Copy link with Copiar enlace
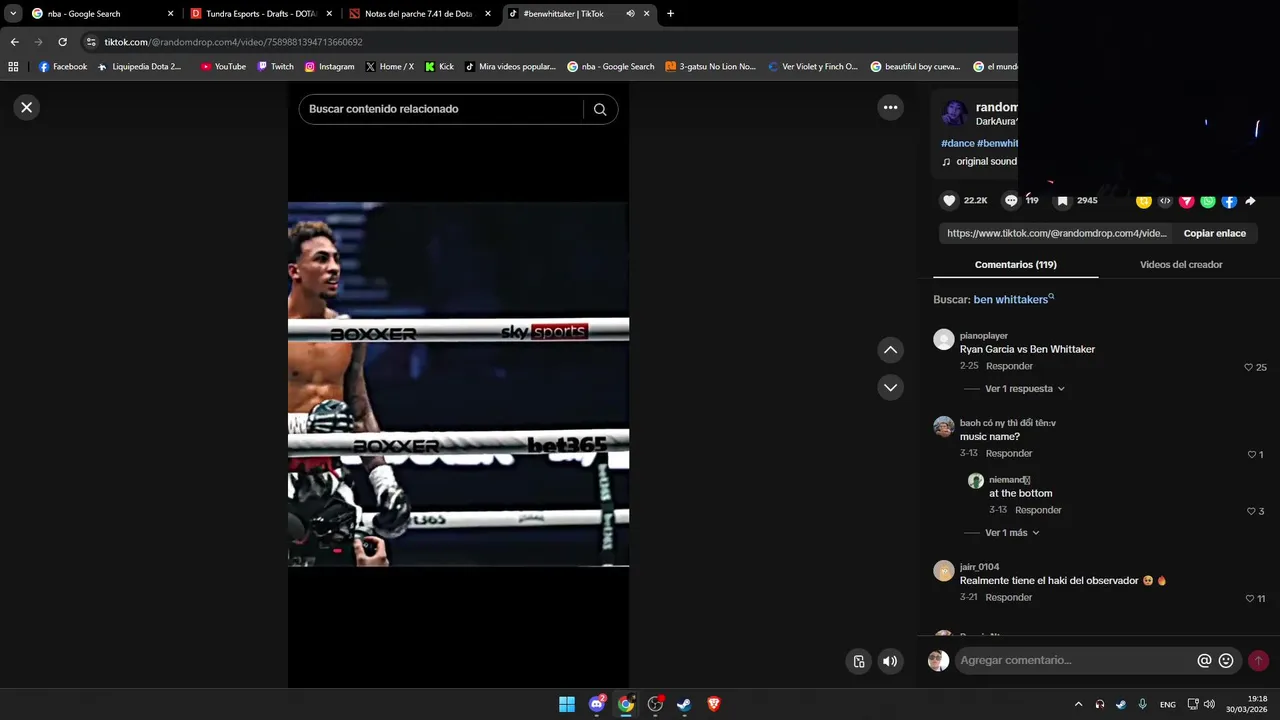This screenshot has width=1280, height=720. tap(1214, 233)
